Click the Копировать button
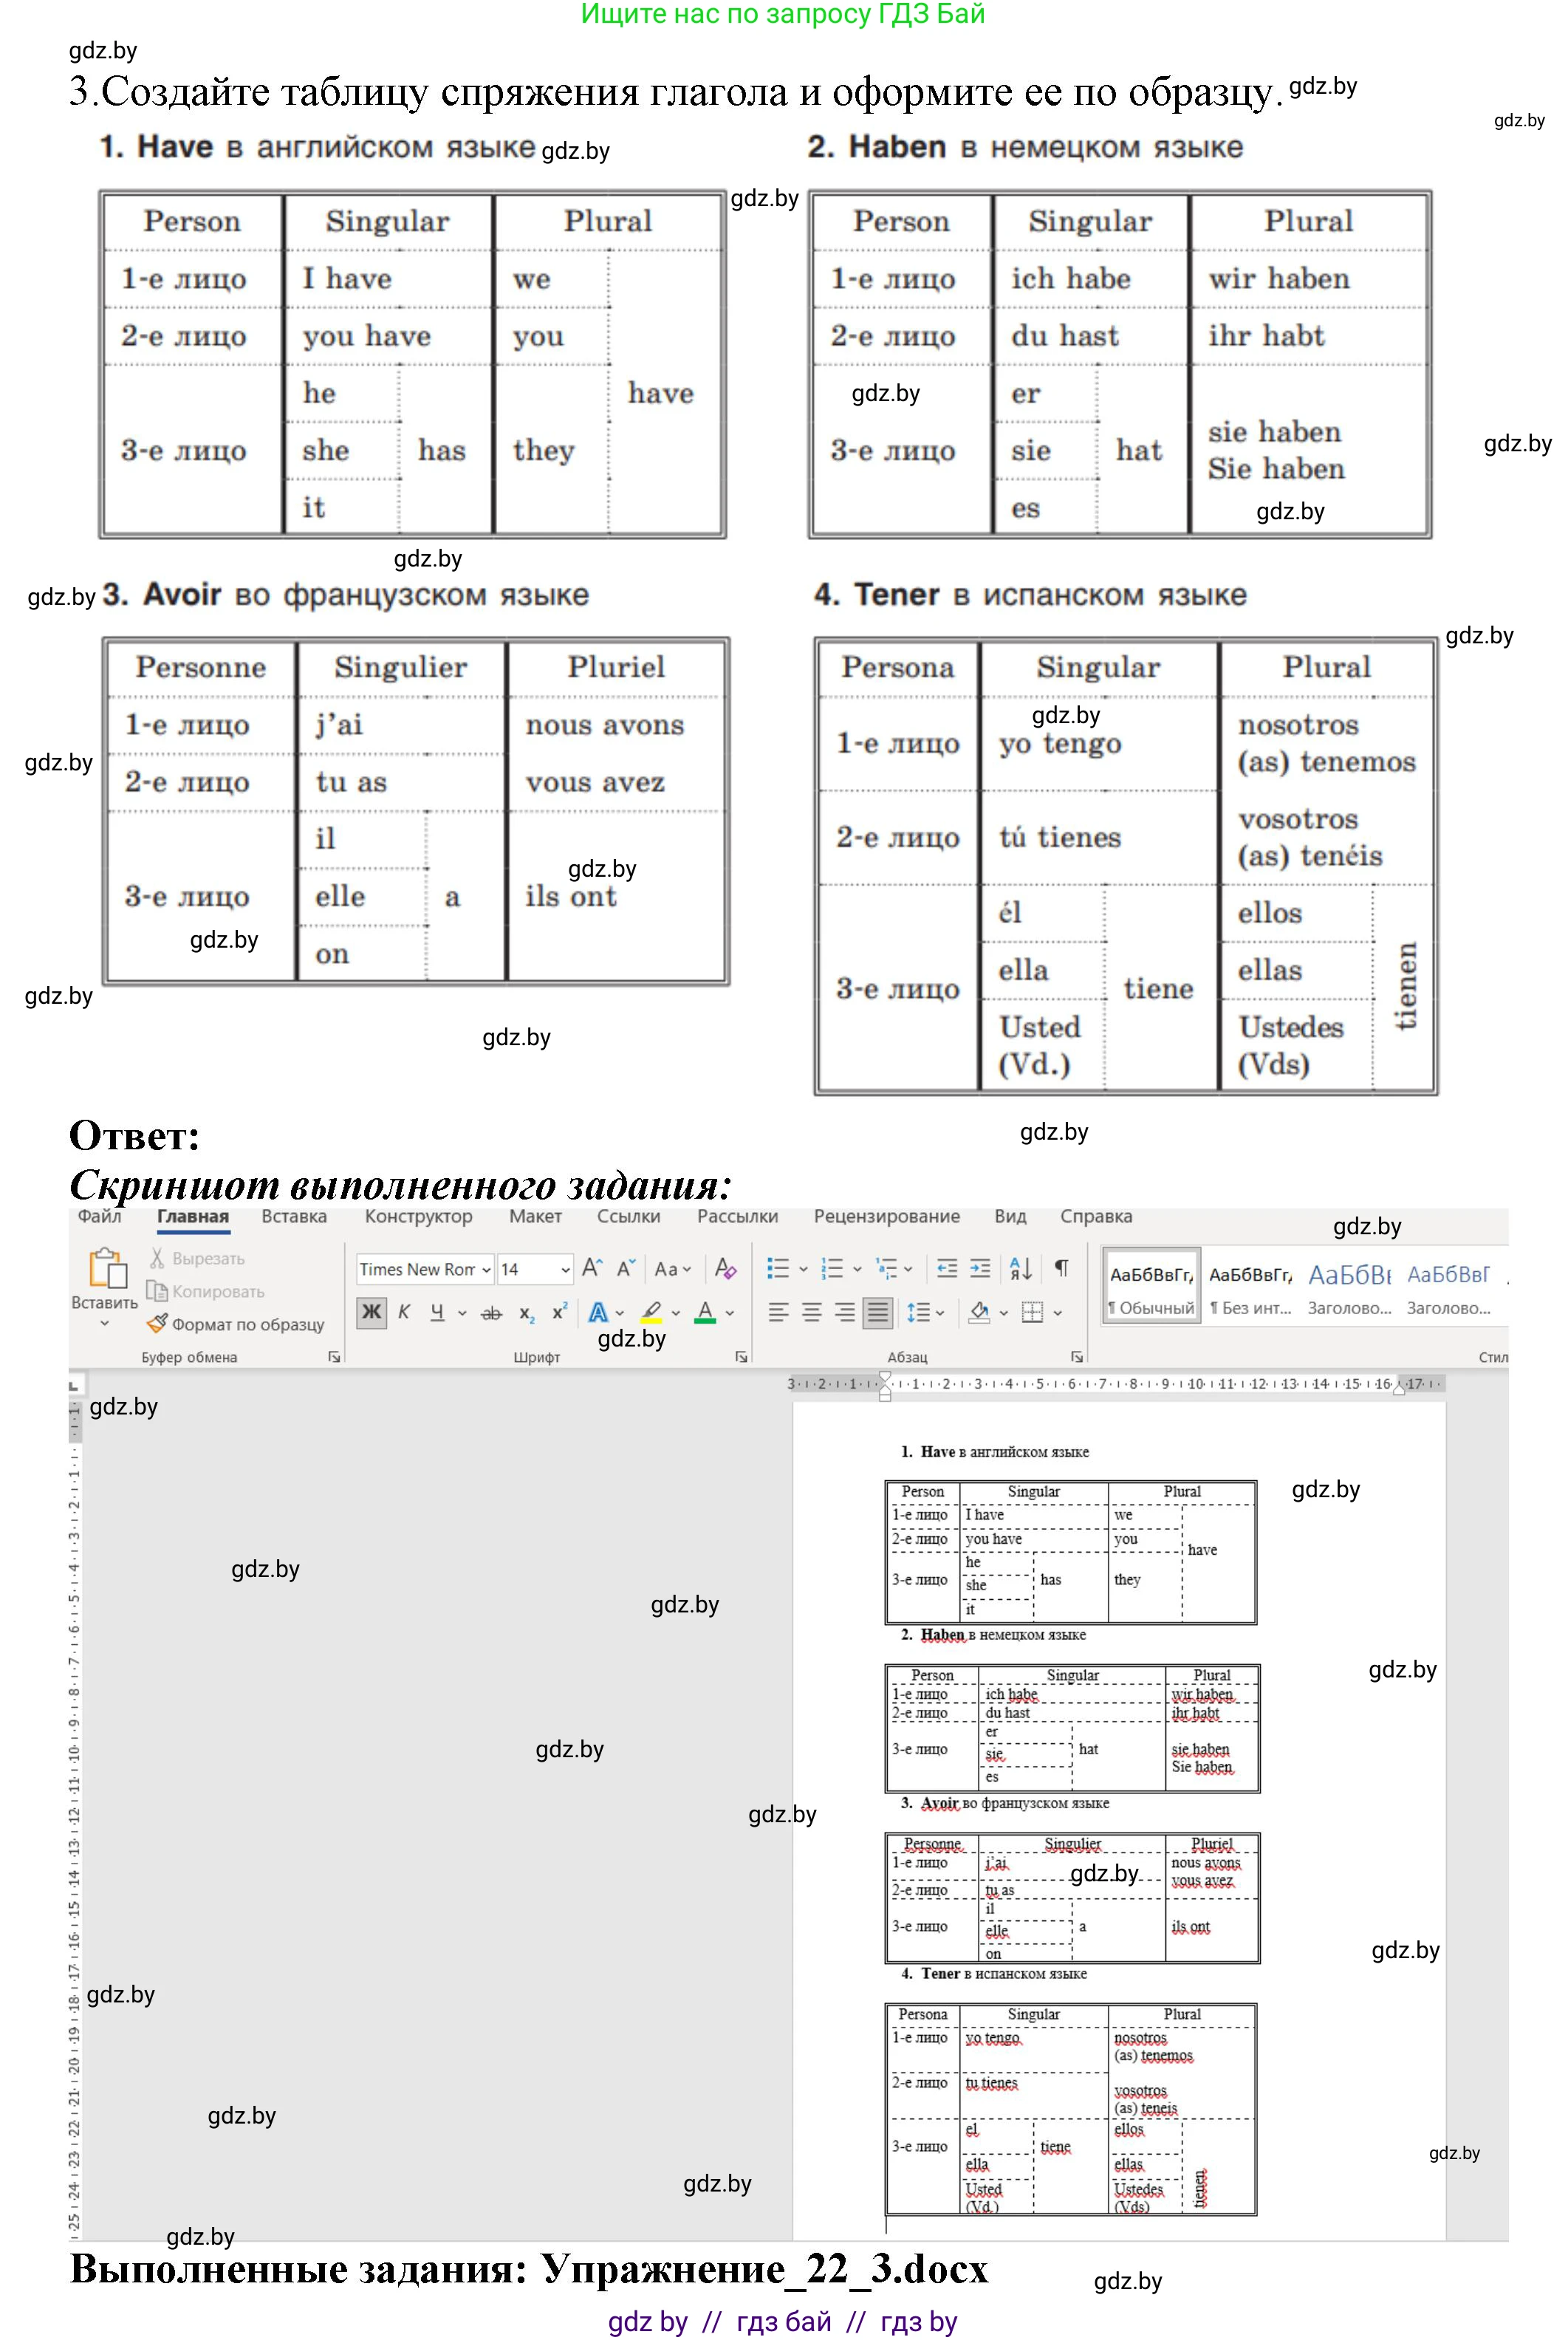The image size is (1568, 2340). (207, 1291)
